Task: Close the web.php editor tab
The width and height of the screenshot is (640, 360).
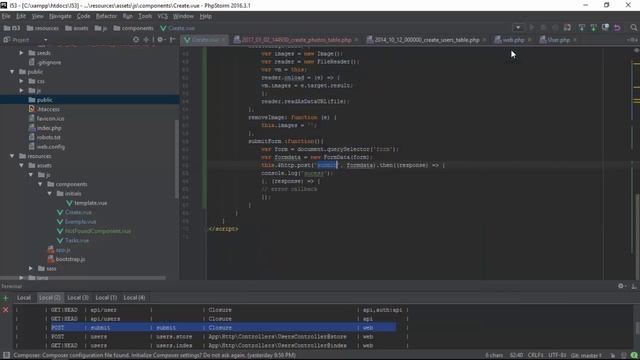Action: coord(529,40)
